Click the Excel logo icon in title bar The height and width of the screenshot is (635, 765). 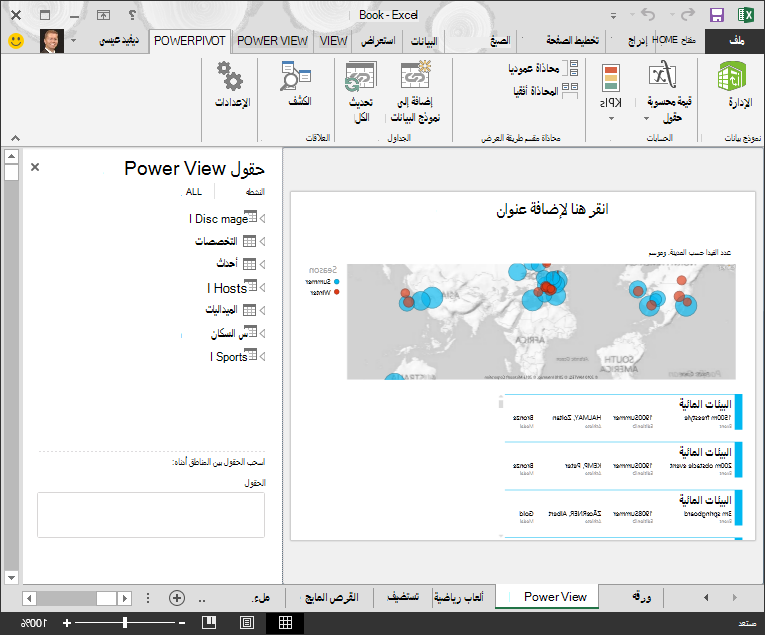pyautogui.click(x=745, y=15)
